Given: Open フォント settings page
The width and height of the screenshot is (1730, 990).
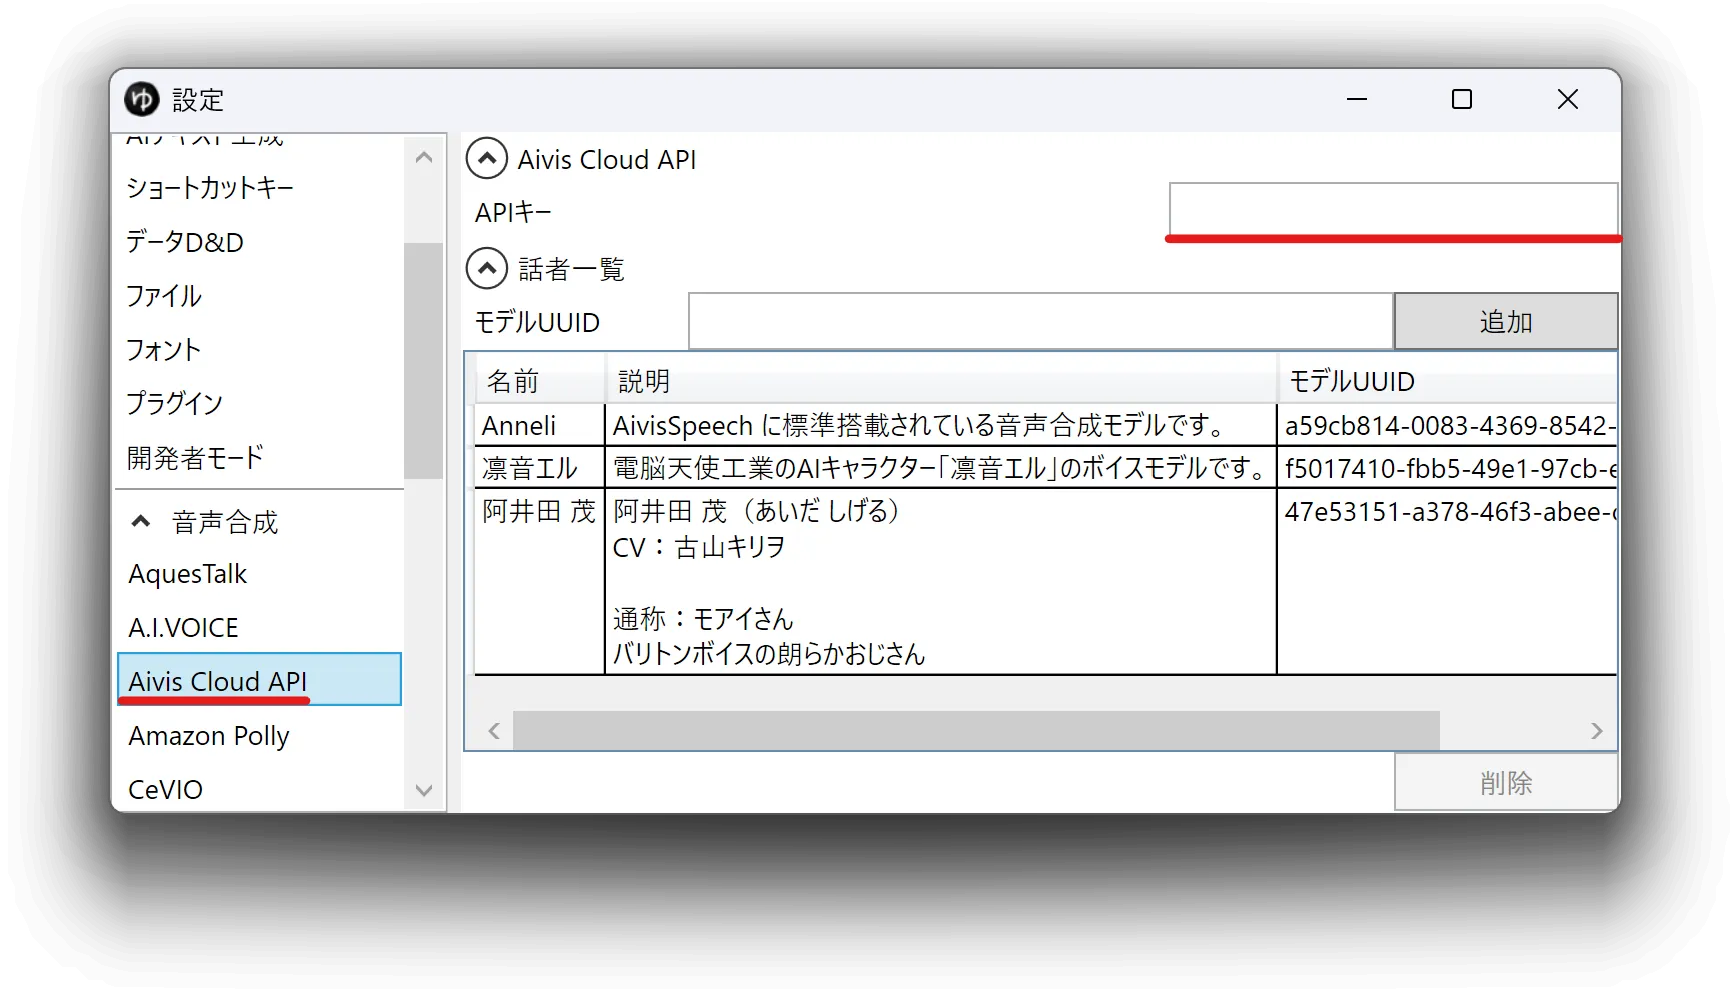Looking at the screenshot, I should [x=164, y=350].
